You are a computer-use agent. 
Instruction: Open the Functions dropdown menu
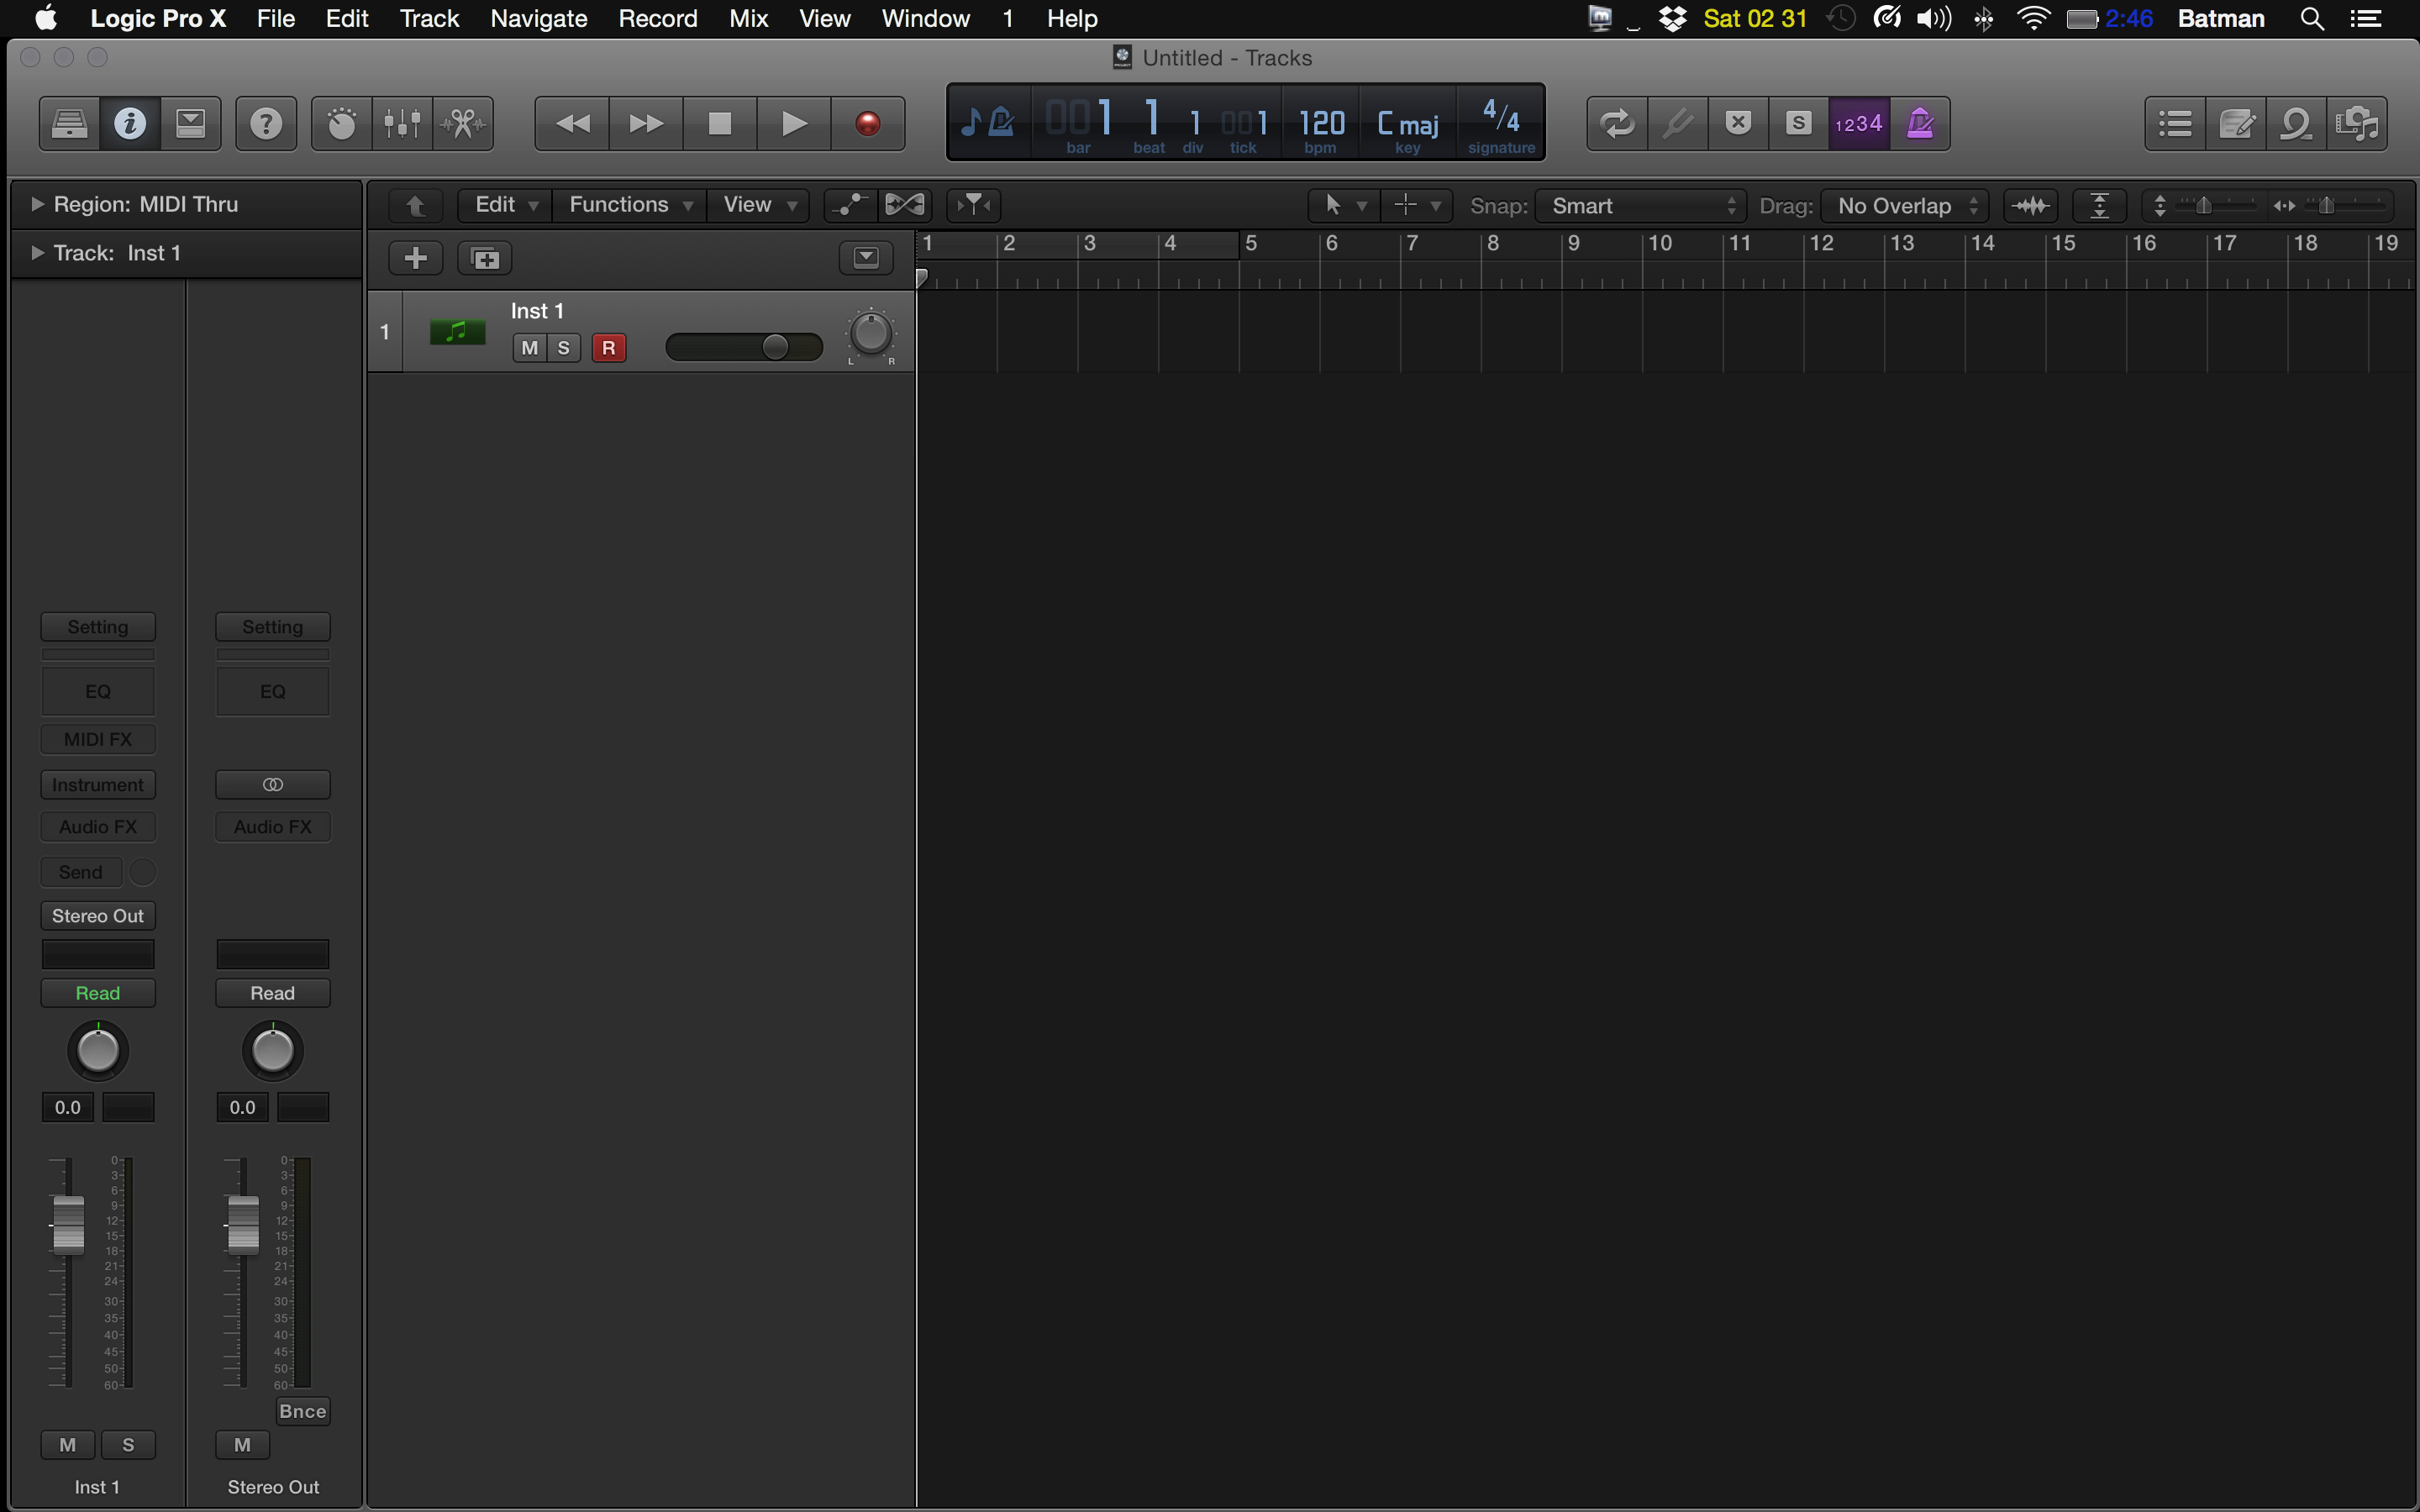630,206
